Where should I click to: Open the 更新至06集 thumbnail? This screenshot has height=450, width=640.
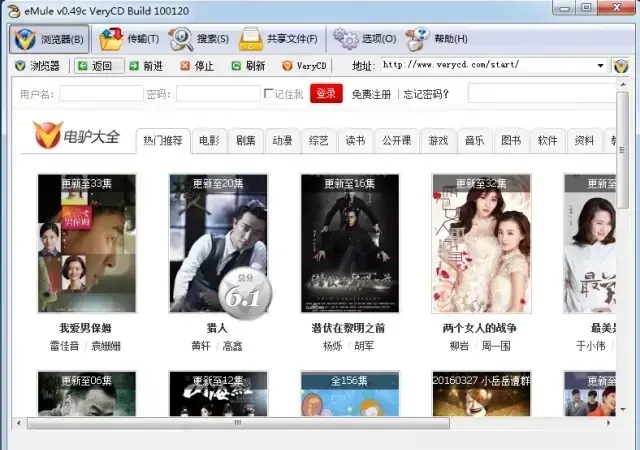tap(87, 394)
